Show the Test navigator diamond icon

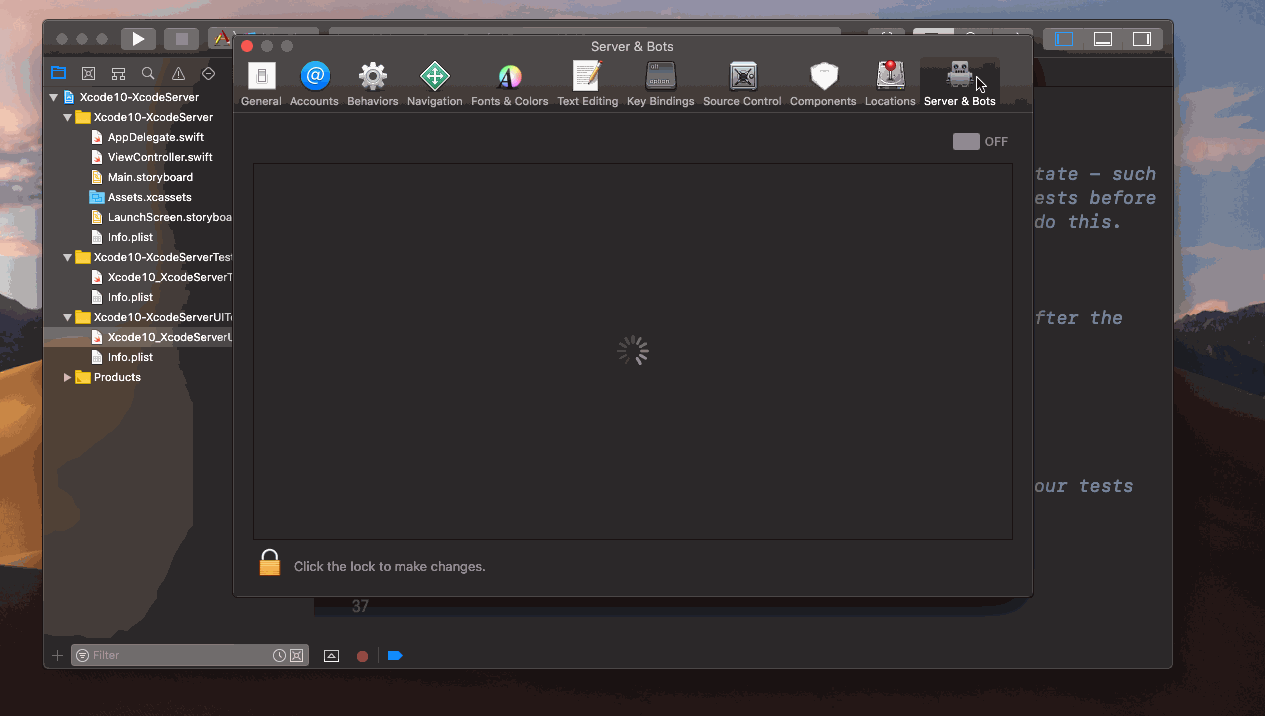[x=208, y=73]
